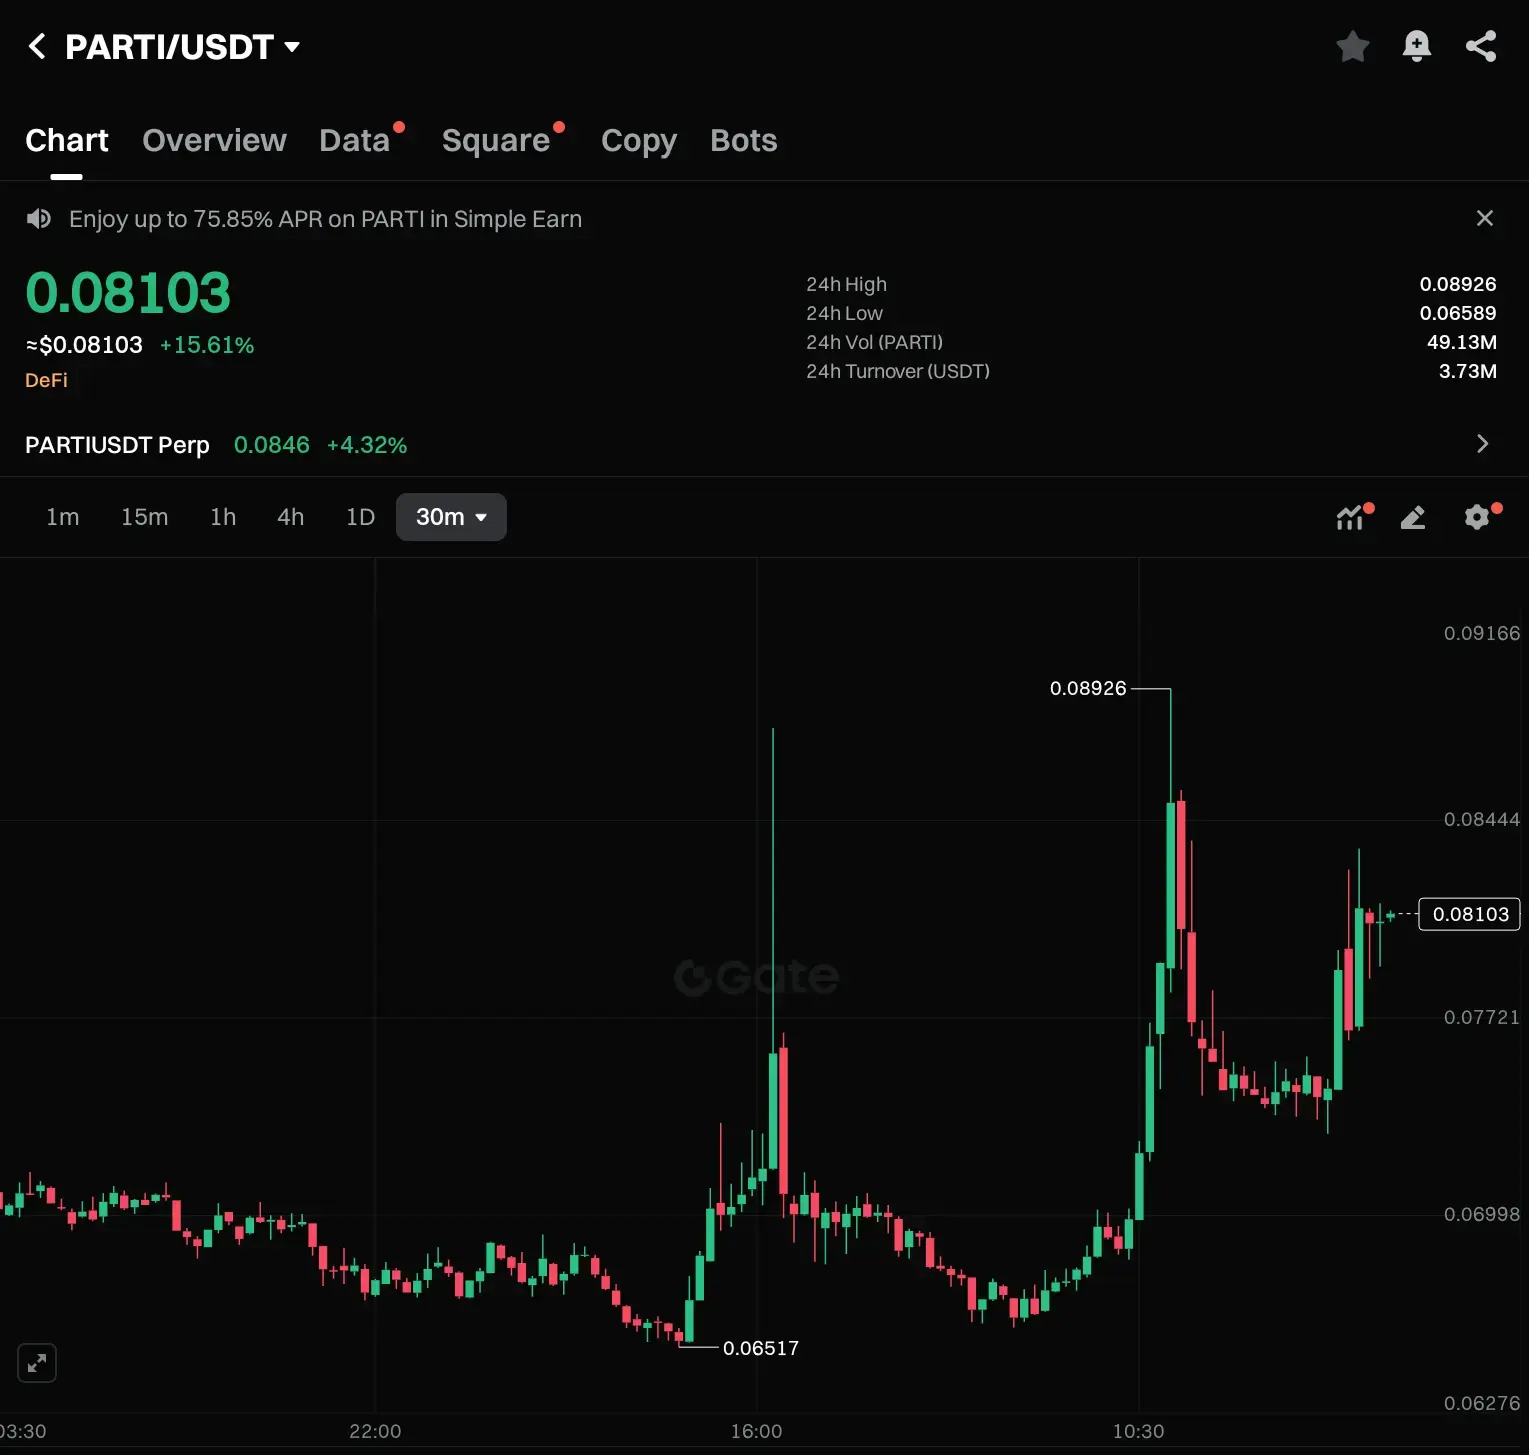Screen dimensions: 1539x1455
Task: Switch to the Chart tab
Action: pyautogui.click(x=67, y=141)
